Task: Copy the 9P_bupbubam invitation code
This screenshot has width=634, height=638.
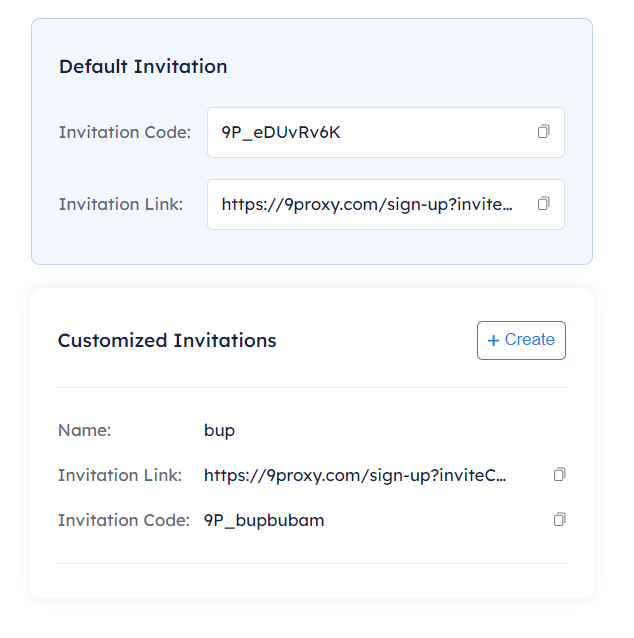Action: coord(560,520)
